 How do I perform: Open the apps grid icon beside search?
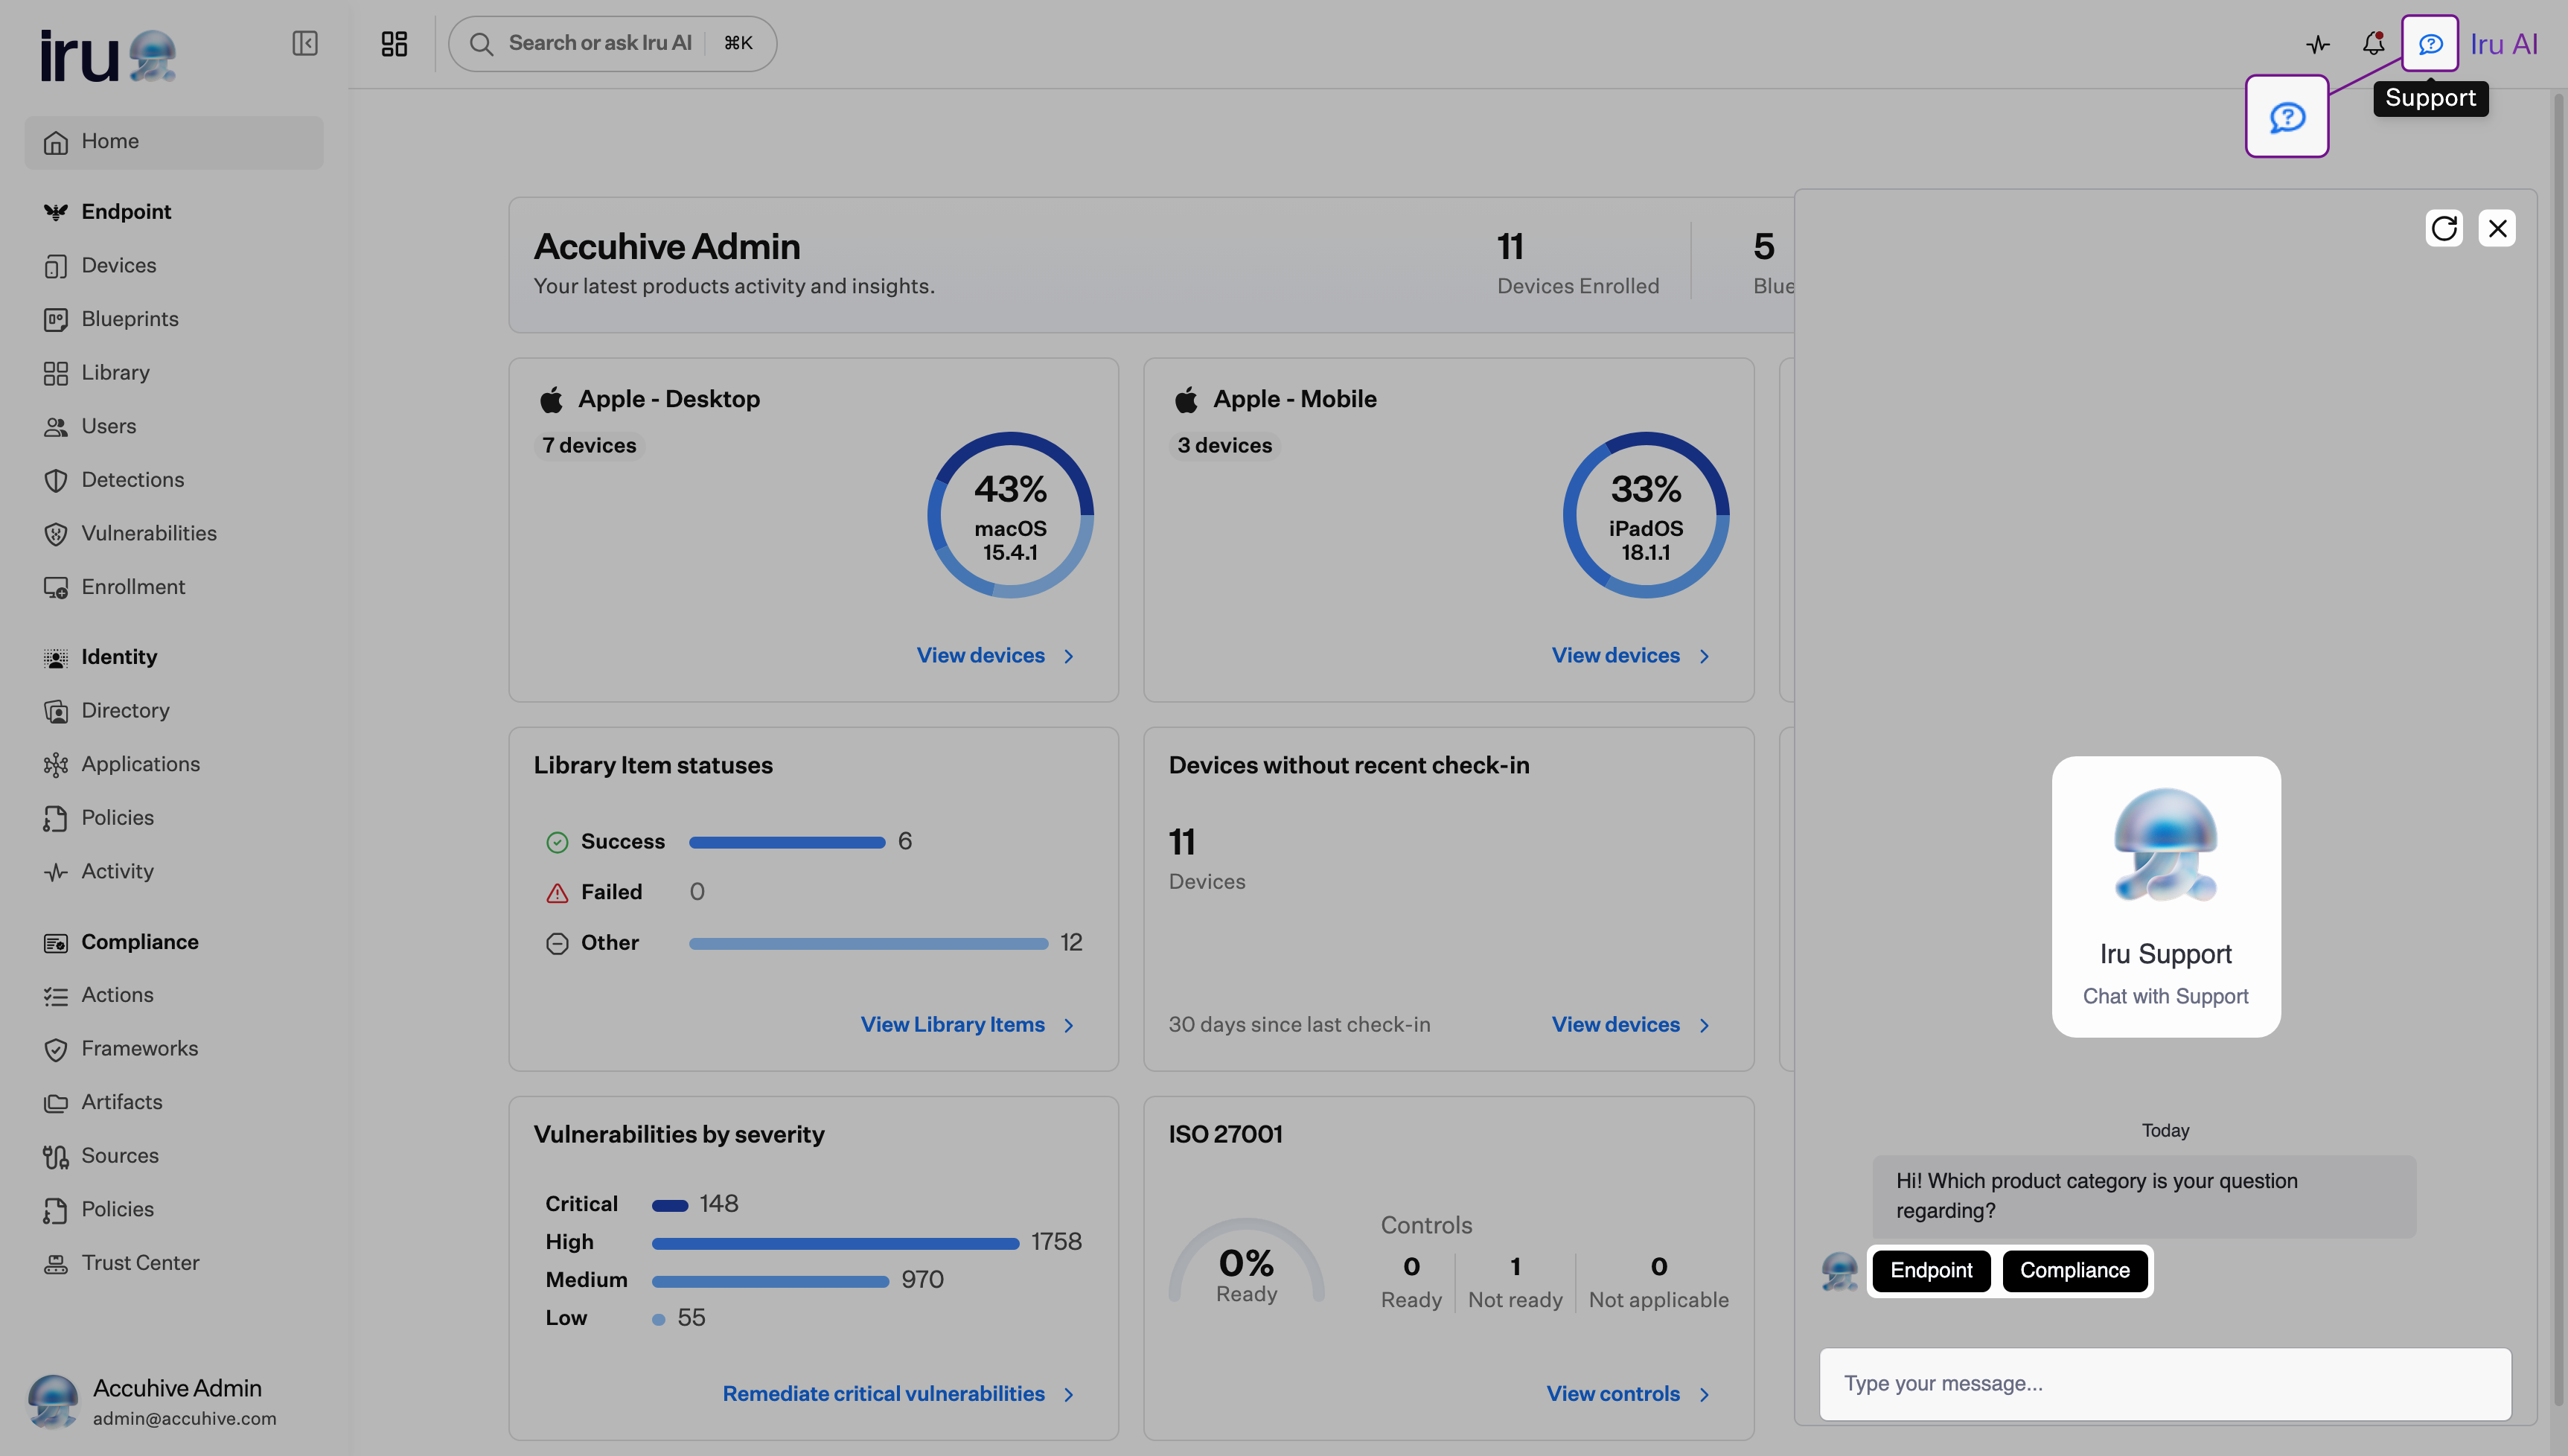pos(394,43)
